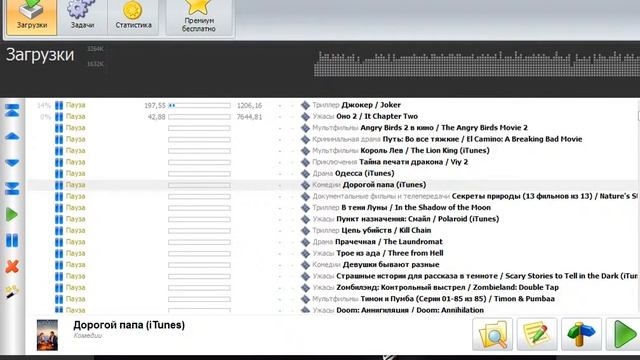
Task: Click the broom cleanup icon in sidebar
Action: point(12,292)
